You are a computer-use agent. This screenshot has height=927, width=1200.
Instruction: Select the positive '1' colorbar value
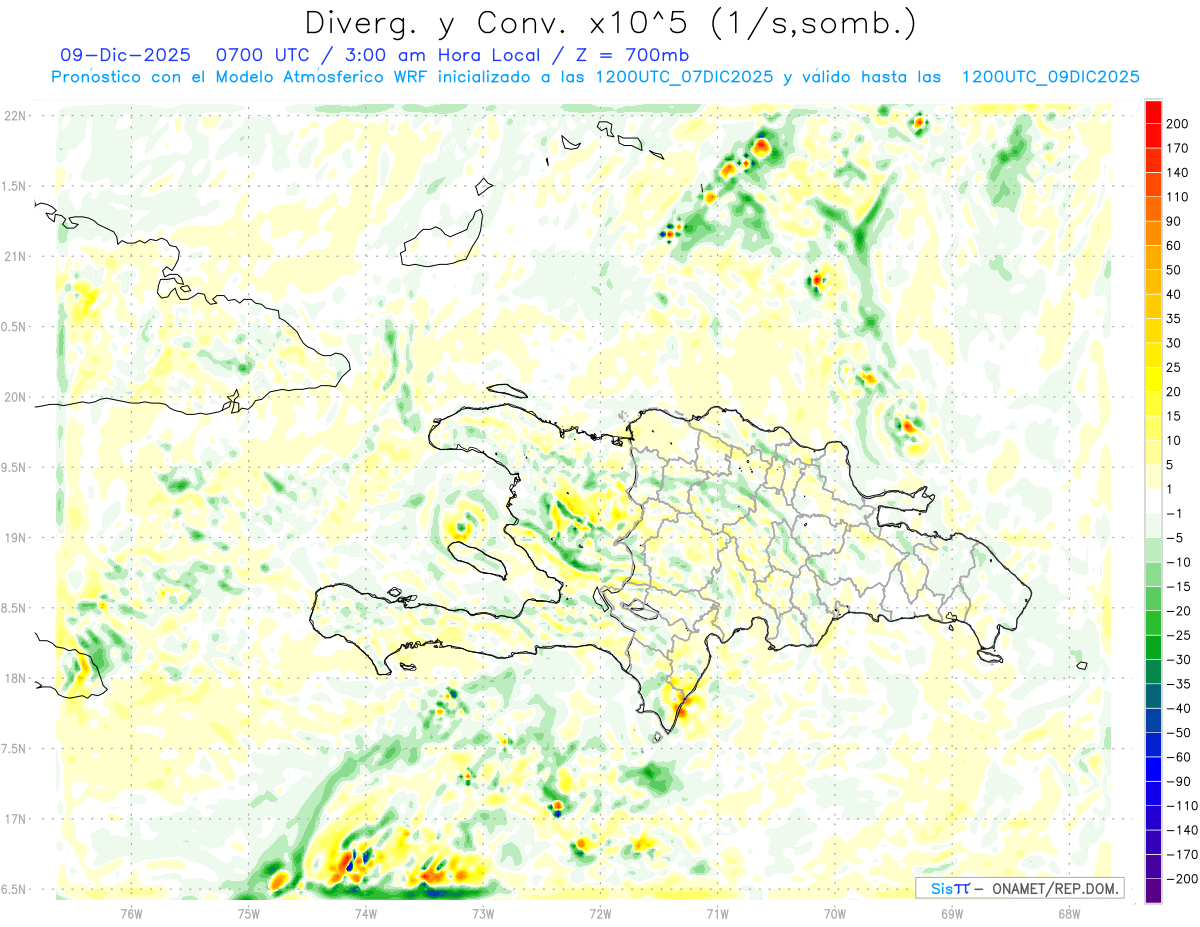1170,490
